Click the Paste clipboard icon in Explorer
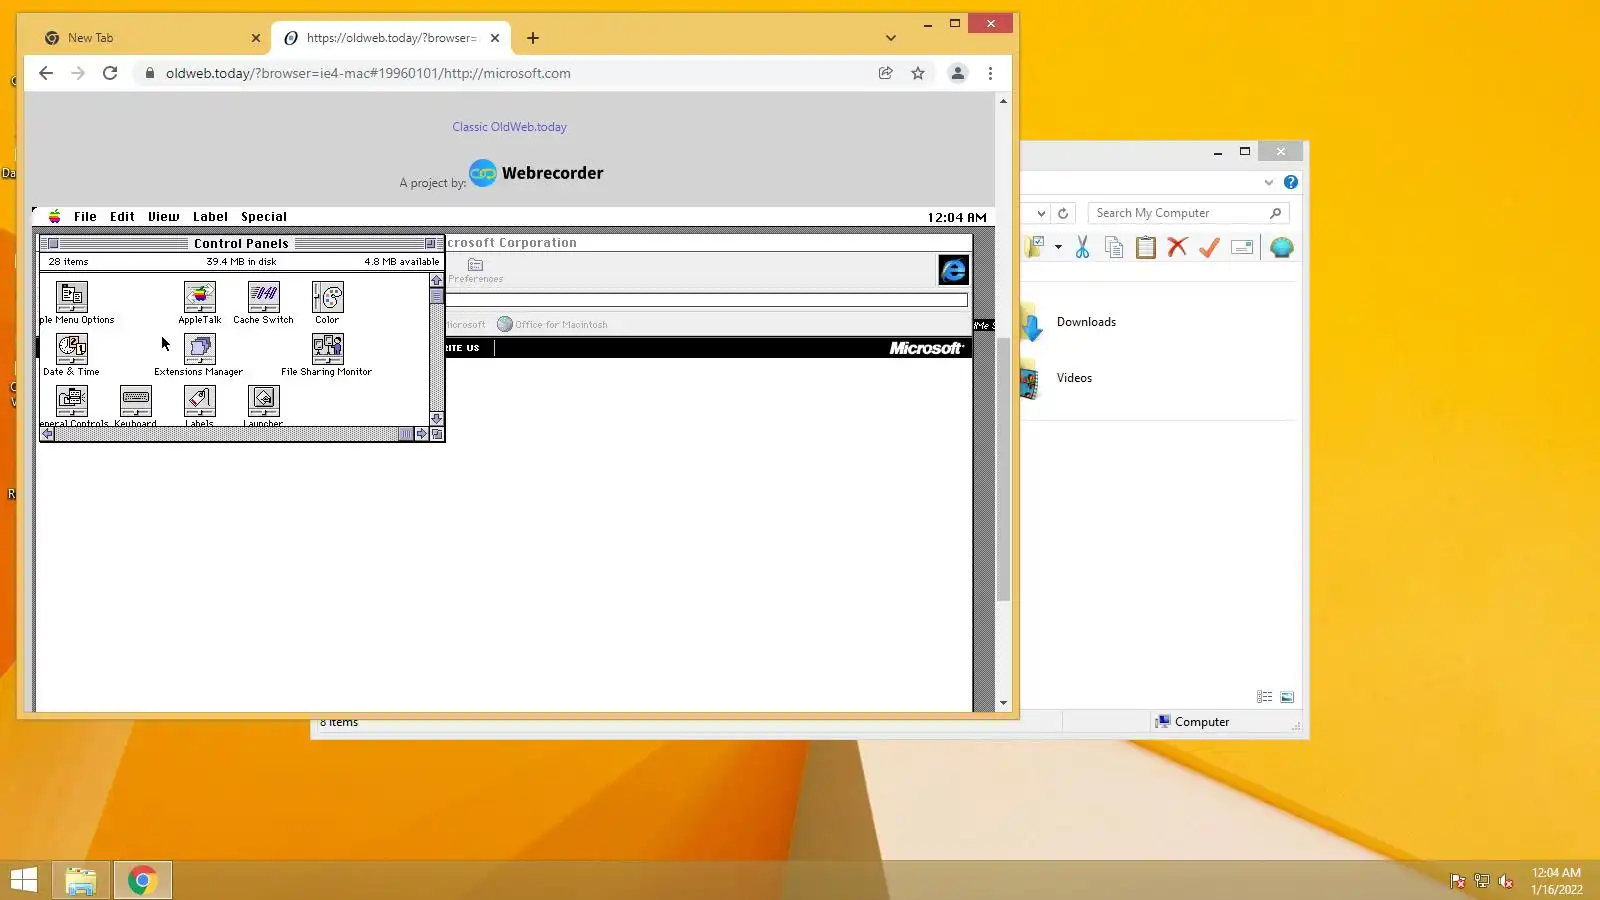1600x900 pixels. (x=1146, y=247)
